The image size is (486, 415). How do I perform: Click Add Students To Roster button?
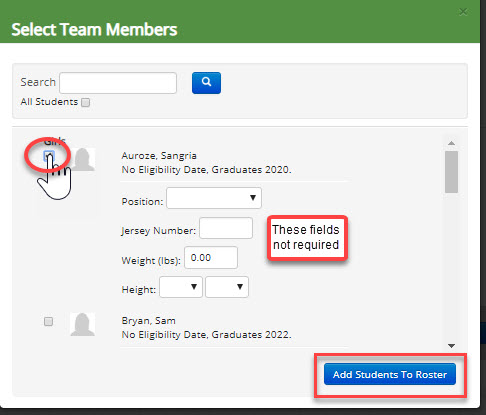click(x=390, y=374)
